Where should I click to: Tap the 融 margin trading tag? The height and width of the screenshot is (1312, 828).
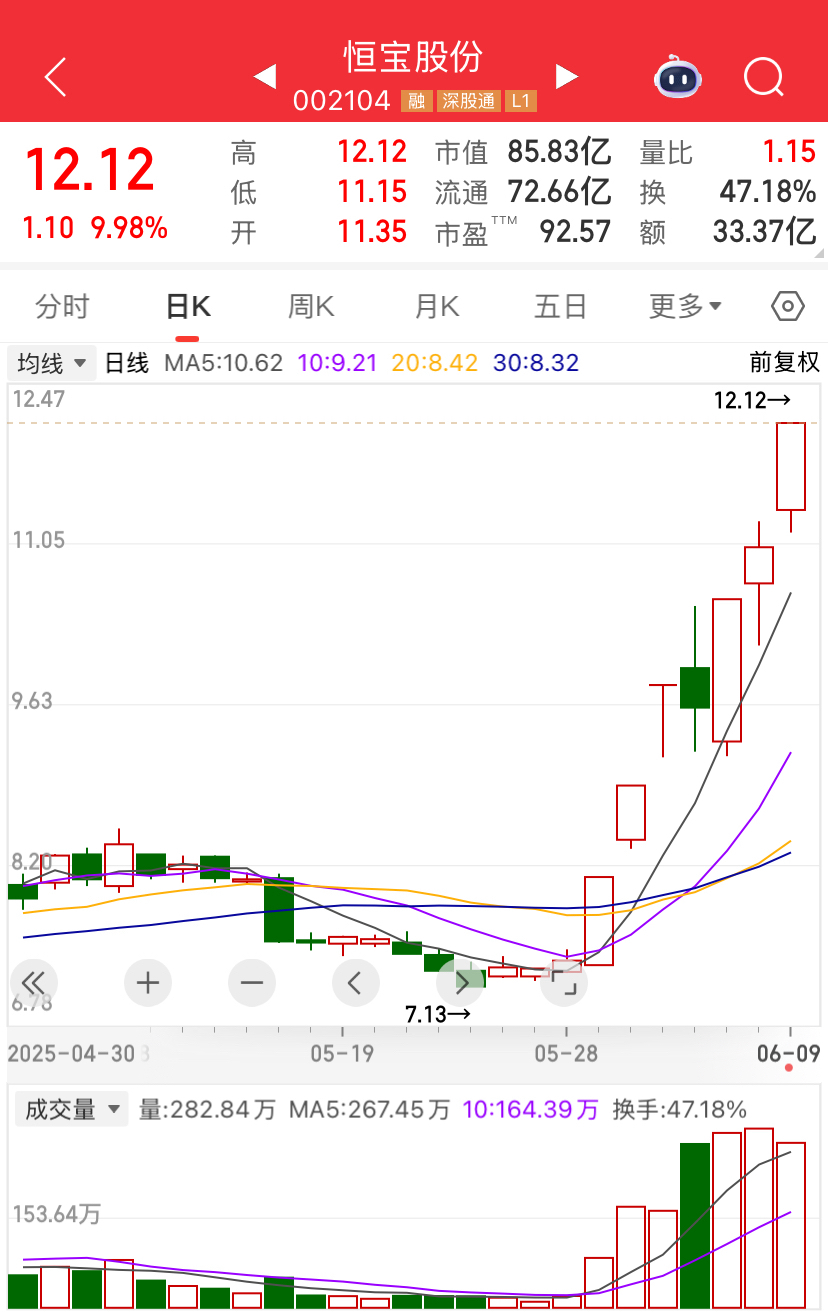coord(416,101)
